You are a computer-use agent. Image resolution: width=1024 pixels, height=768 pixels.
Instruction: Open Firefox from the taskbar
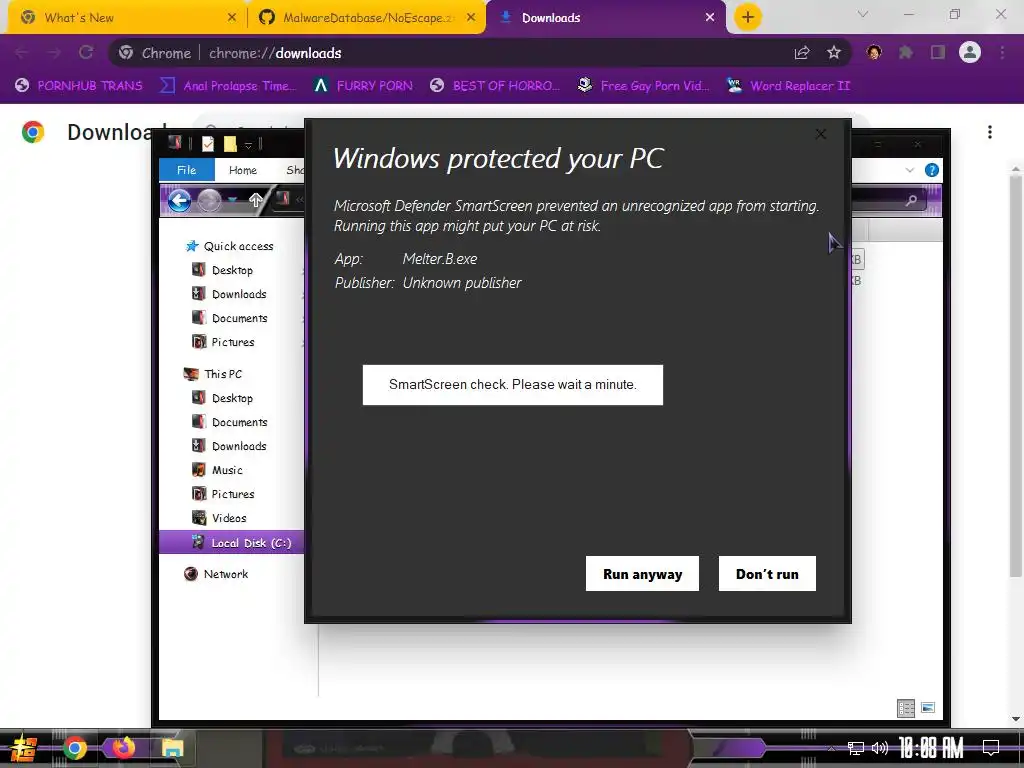(x=123, y=747)
